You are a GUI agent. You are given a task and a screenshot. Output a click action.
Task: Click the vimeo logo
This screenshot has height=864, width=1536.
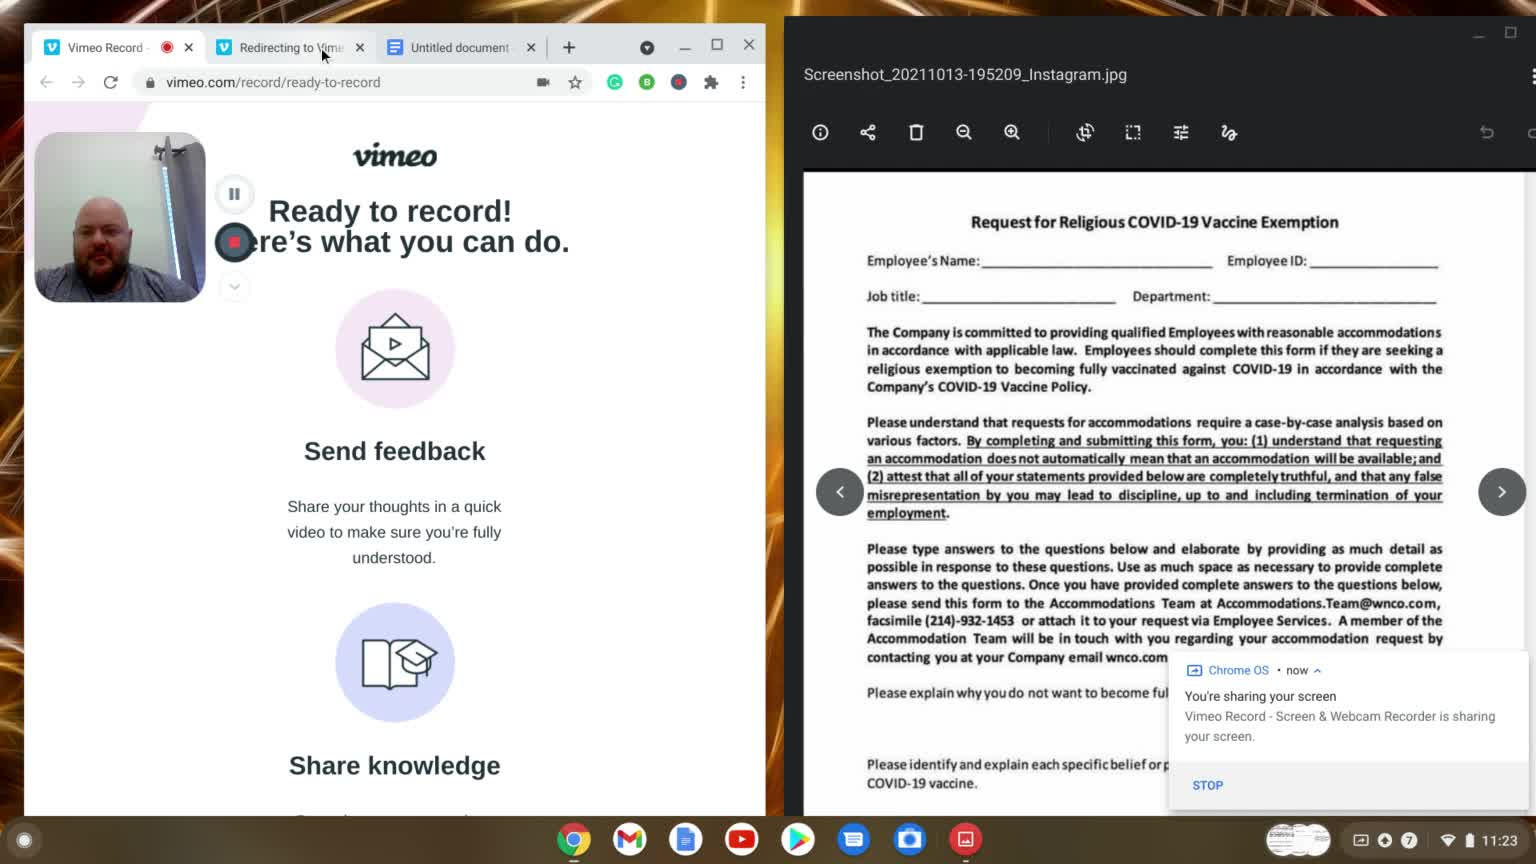(x=395, y=156)
